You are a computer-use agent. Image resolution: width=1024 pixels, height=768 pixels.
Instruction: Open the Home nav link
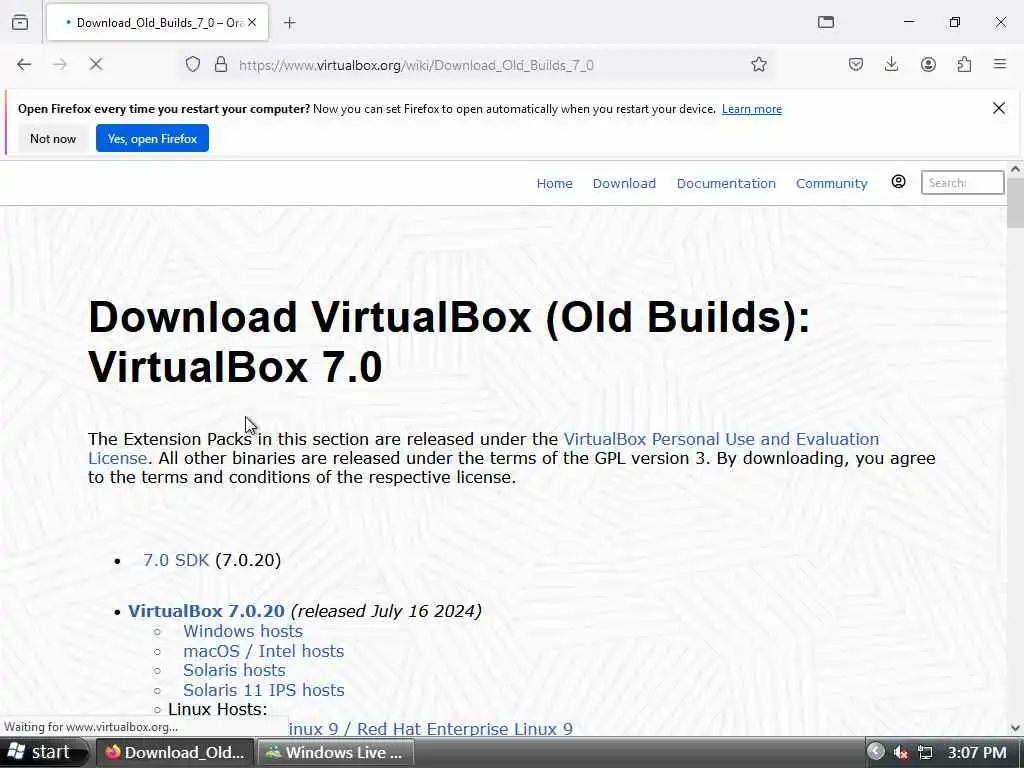(x=554, y=184)
